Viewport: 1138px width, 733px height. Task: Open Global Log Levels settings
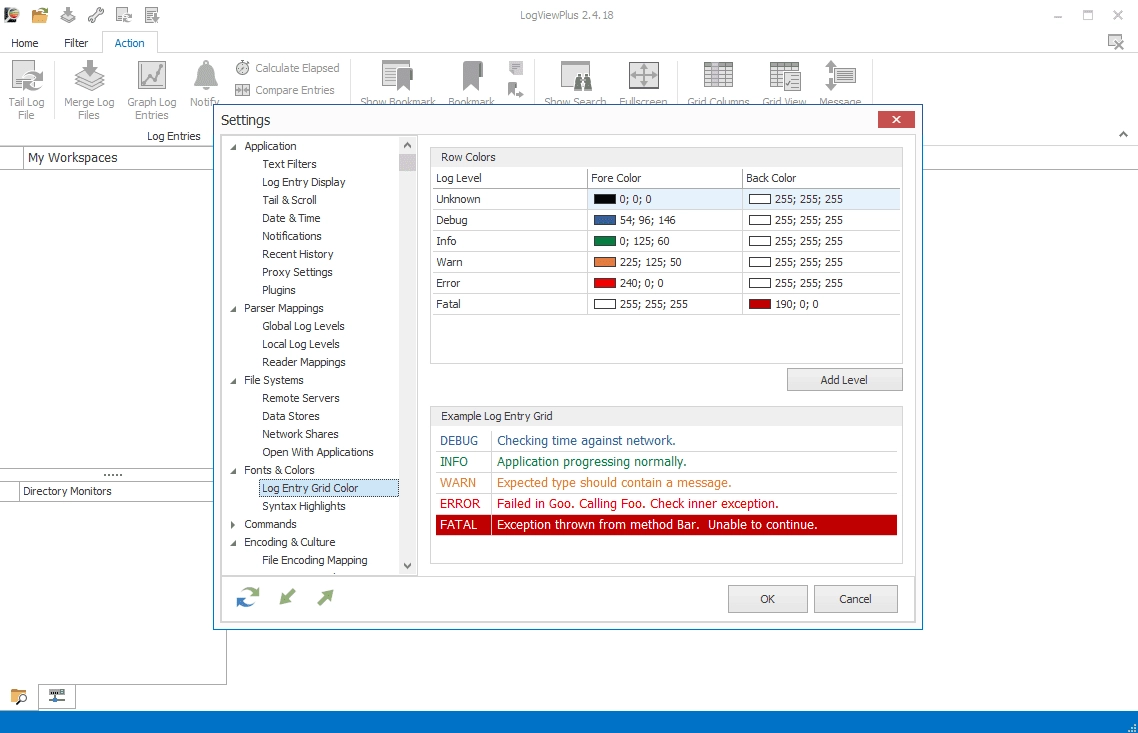point(303,326)
